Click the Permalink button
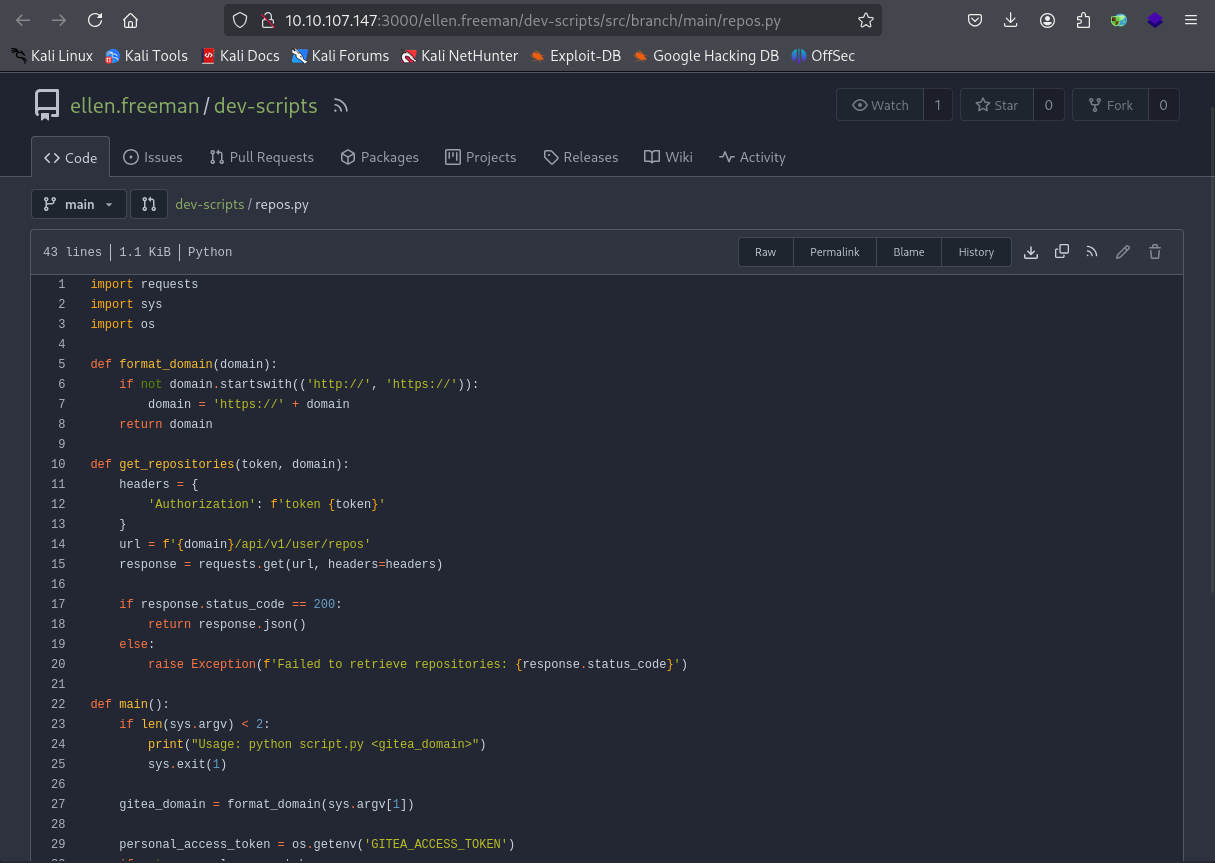This screenshot has height=863, width=1215. [x=834, y=252]
